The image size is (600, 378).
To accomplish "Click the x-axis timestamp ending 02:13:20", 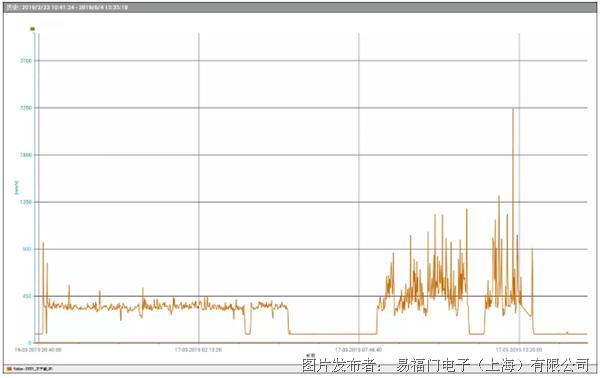I will click(x=199, y=350).
